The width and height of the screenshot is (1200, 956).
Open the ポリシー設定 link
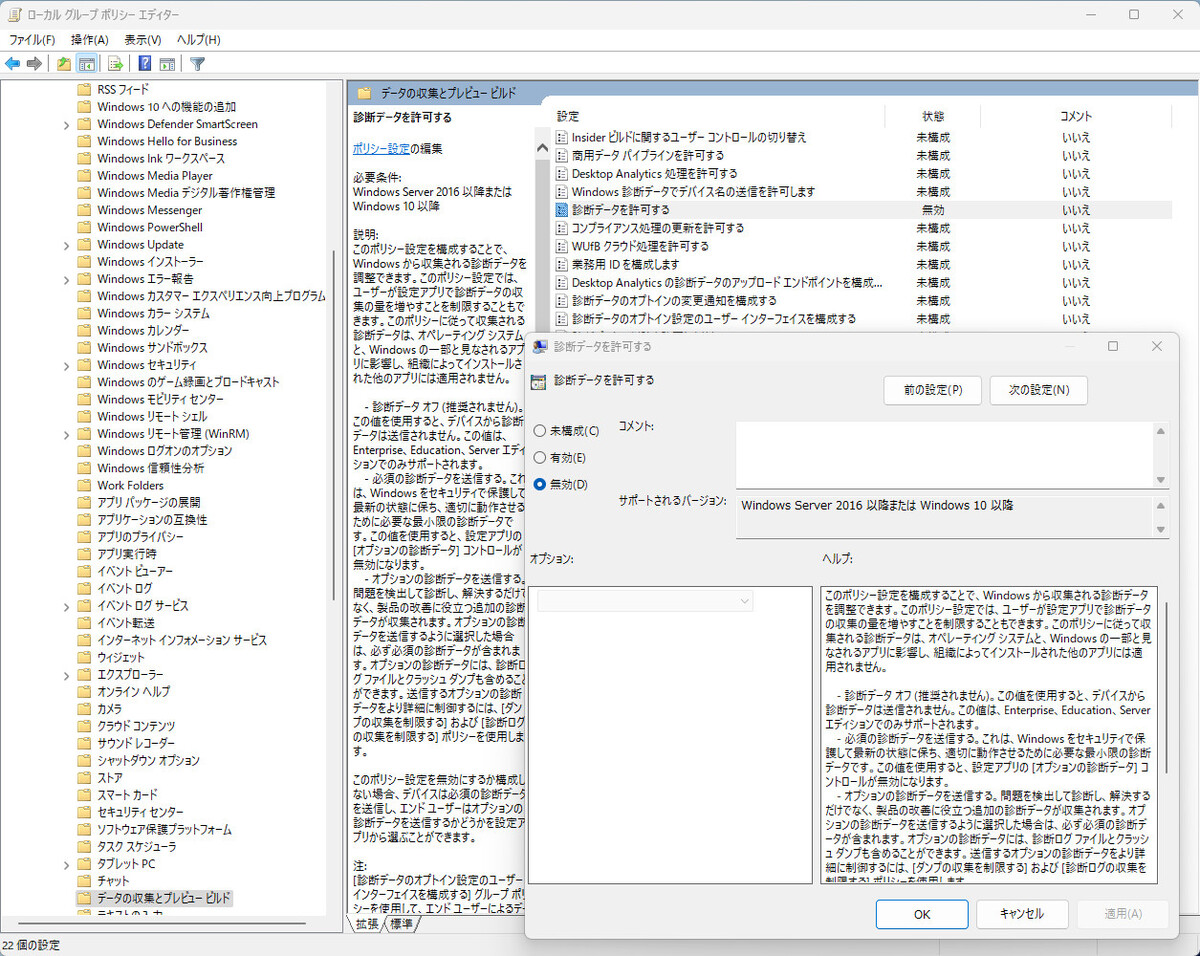point(381,148)
